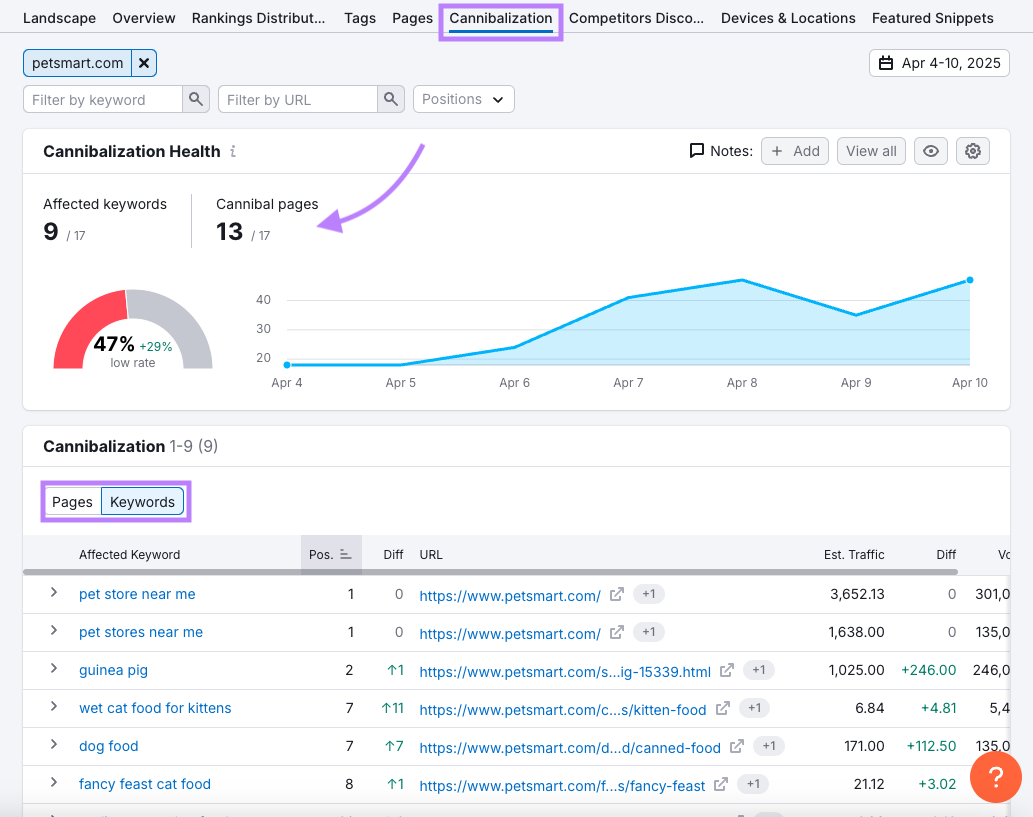
Task: Switch table view to Keywords
Action: click(142, 502)
